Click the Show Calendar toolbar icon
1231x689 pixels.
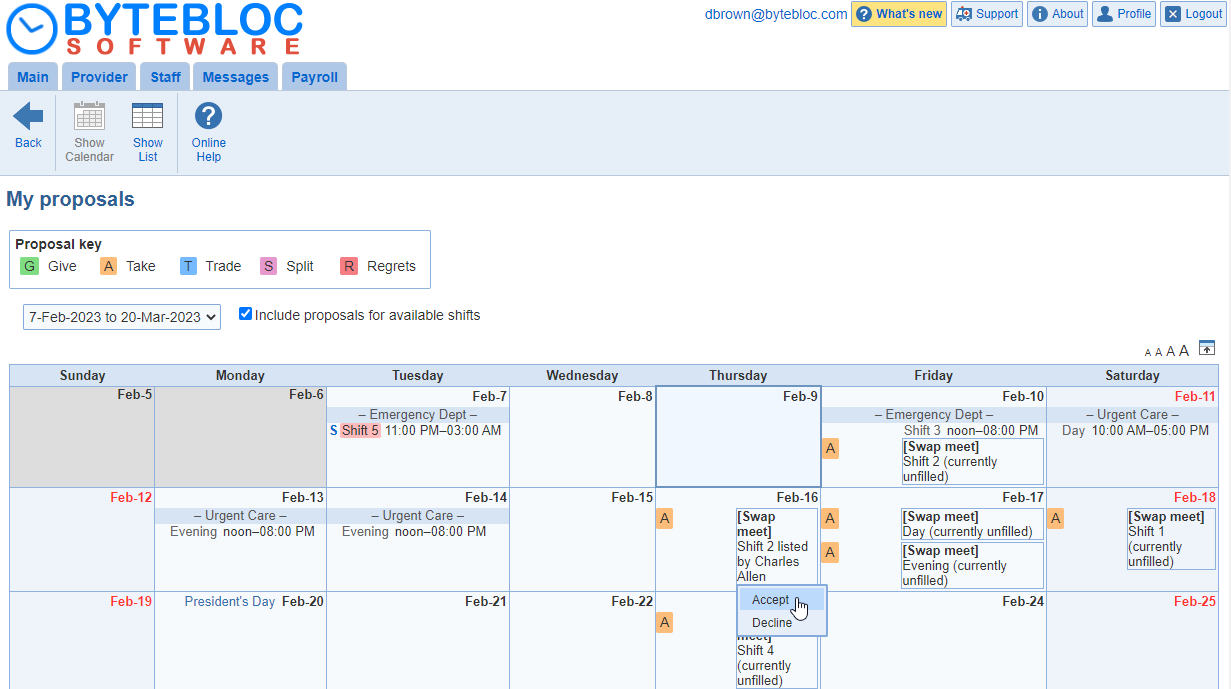coord(89,117)
